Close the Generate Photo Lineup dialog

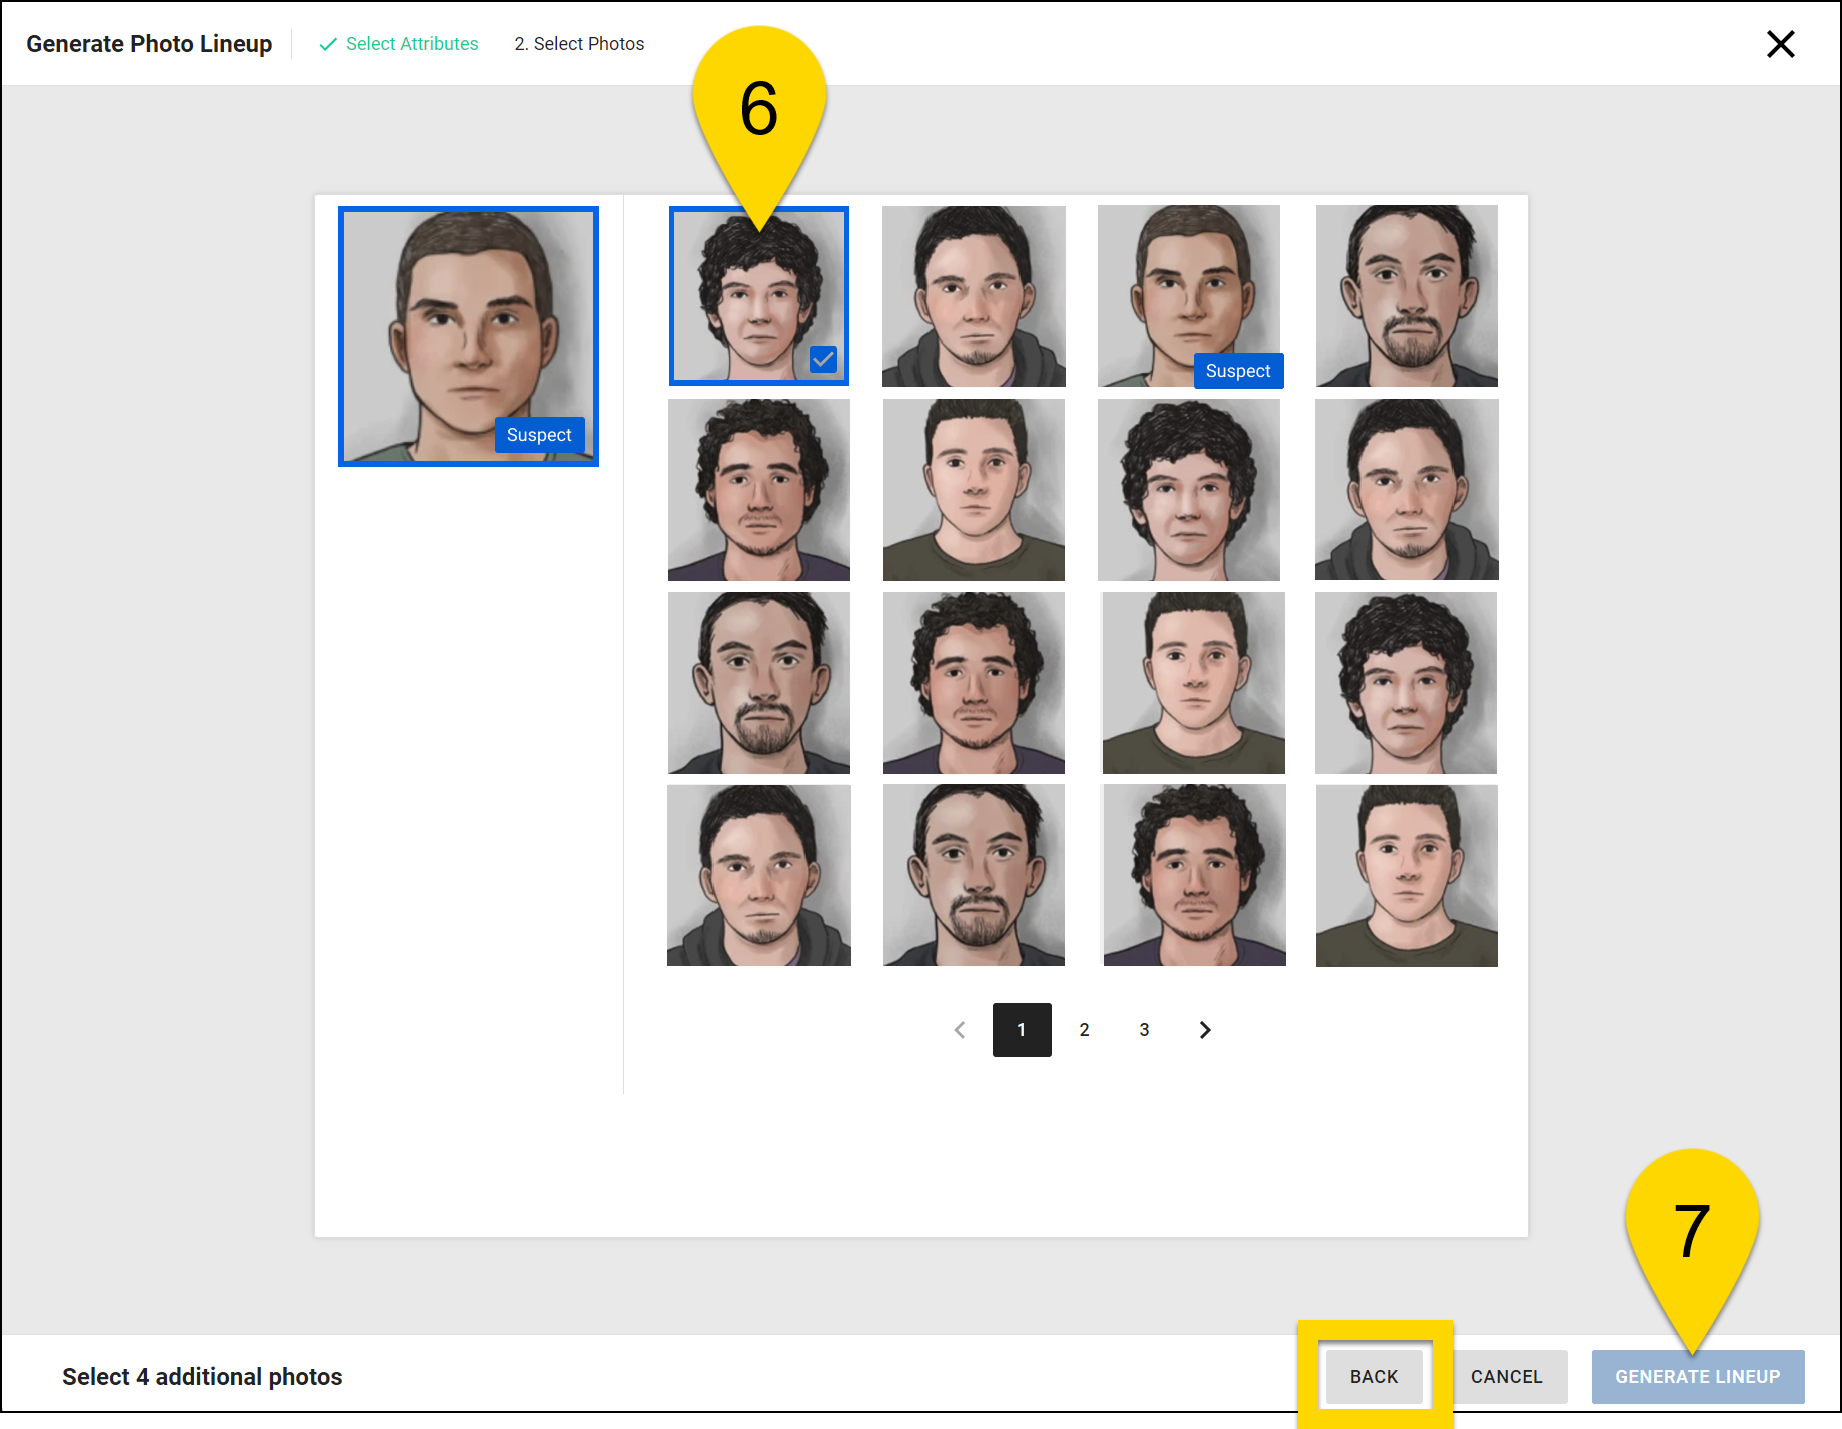[1781, 43]
